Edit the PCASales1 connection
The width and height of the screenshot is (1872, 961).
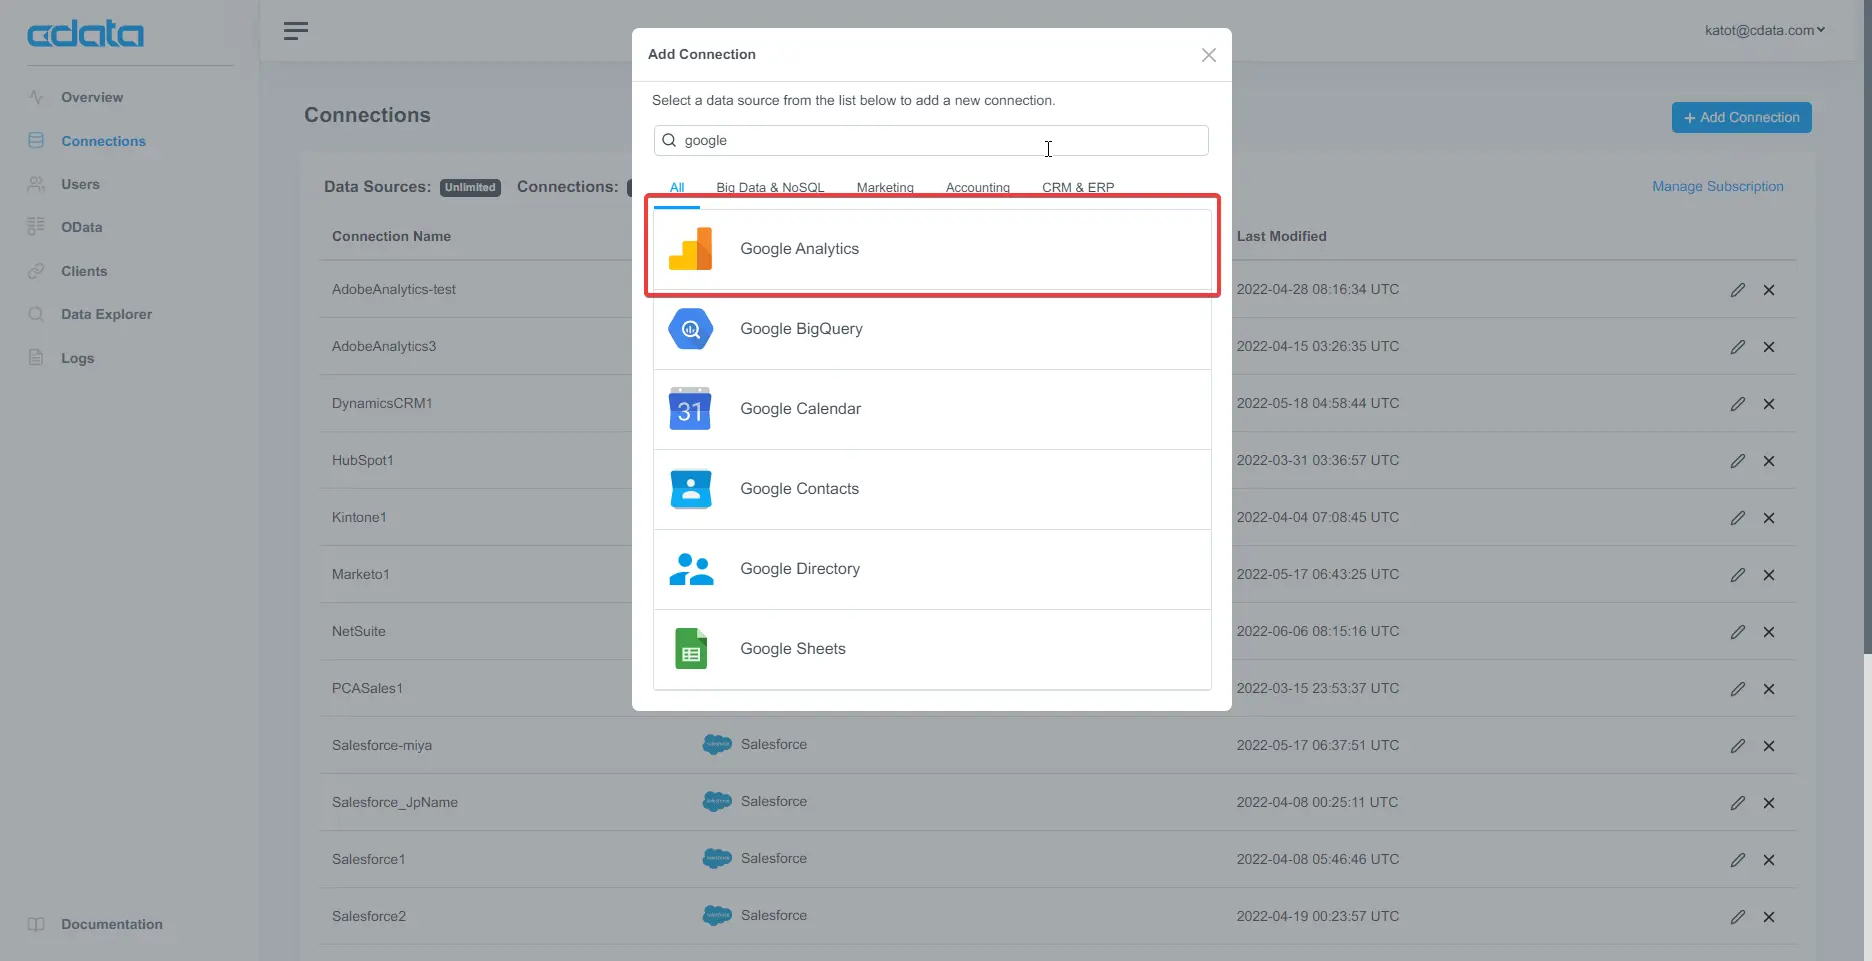pyautogui.click(x=1738, y=689)
